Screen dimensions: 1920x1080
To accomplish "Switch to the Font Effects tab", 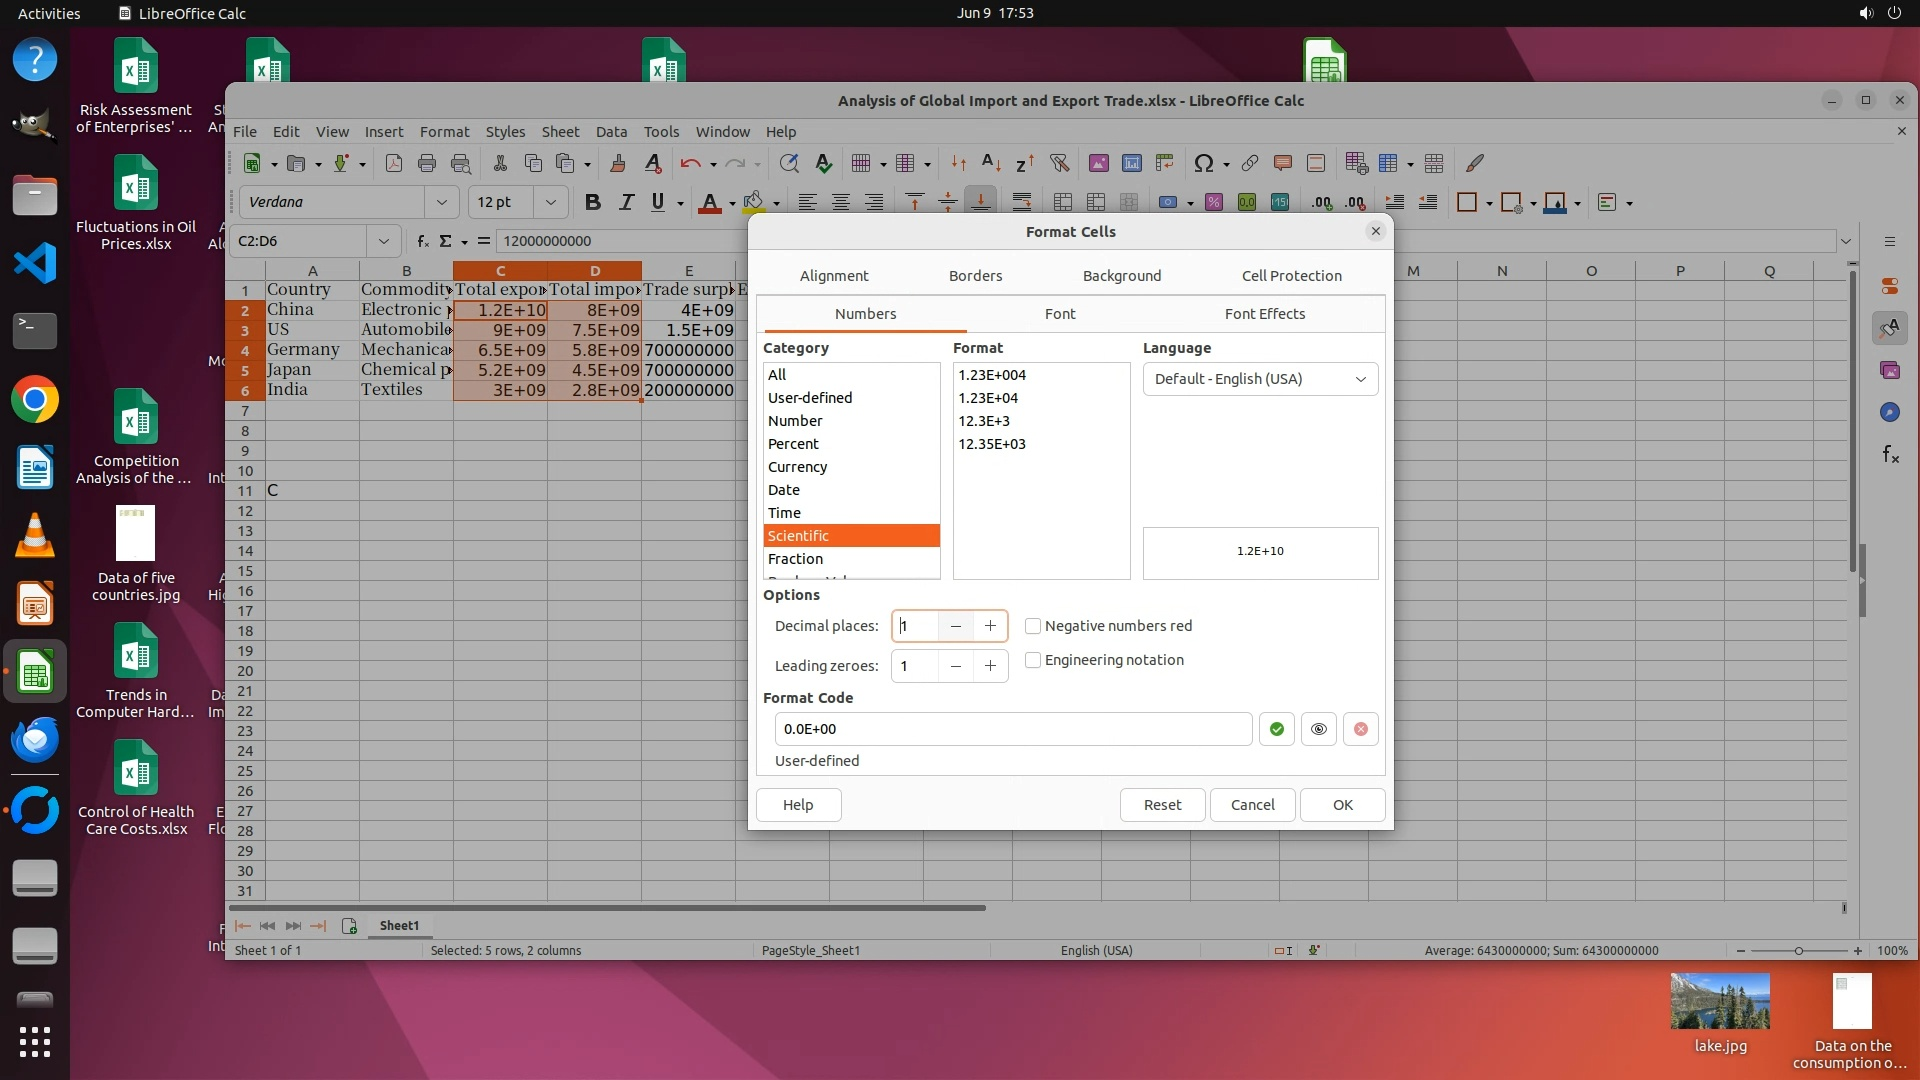I will [x=1264, y=314].
